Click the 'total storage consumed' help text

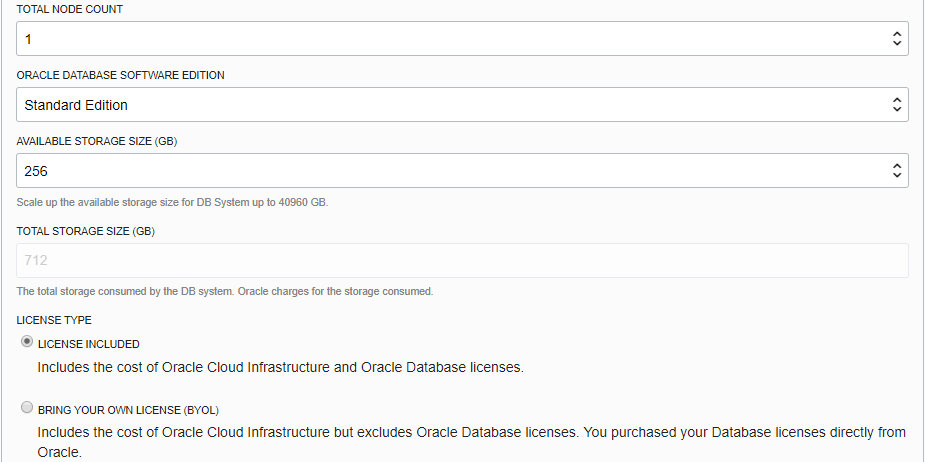tap(225, 292)
